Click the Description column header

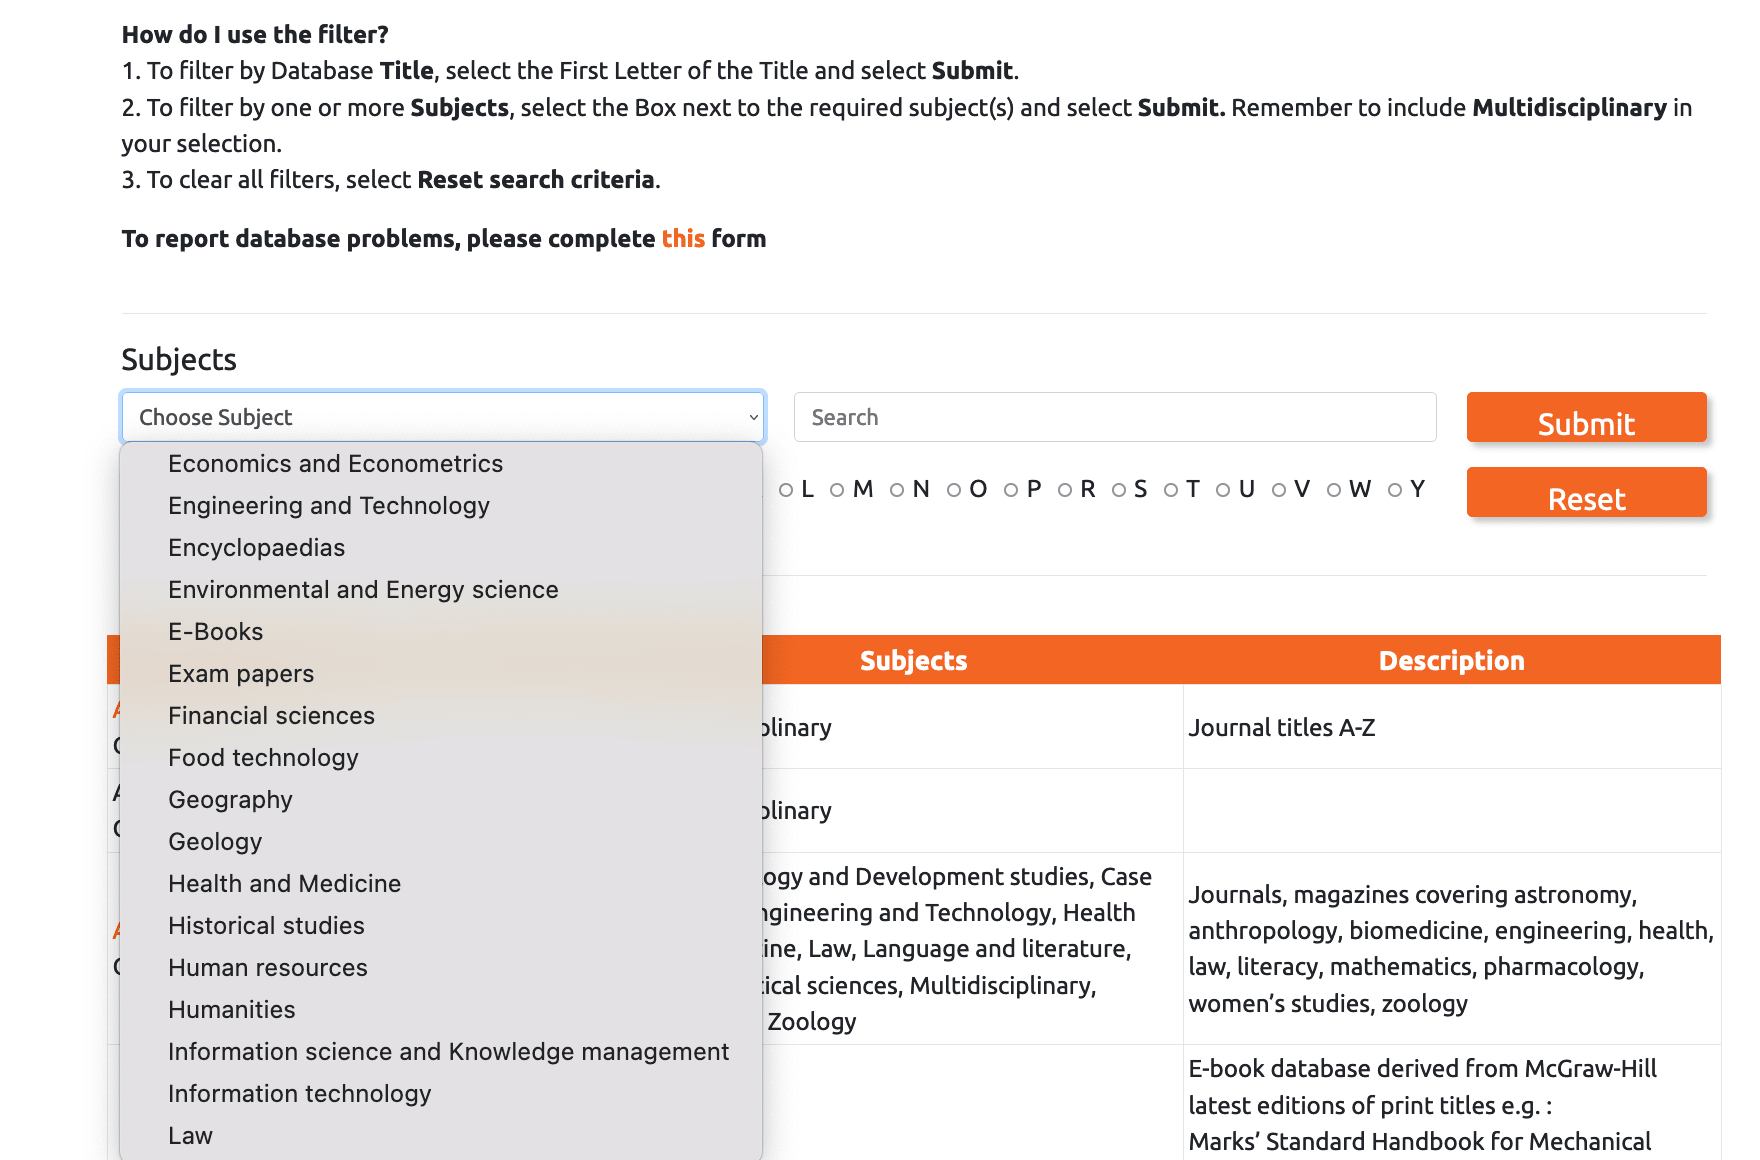[x=1452, y=661]
